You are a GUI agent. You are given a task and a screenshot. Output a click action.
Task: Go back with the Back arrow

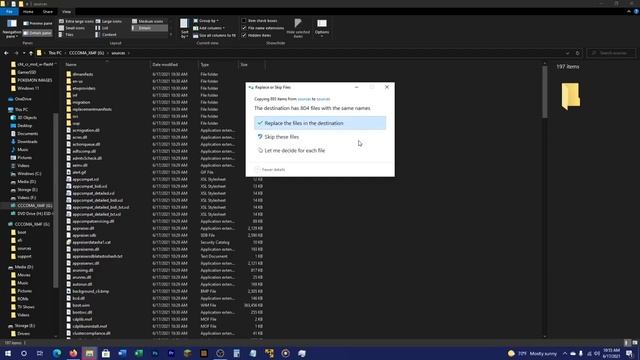[x=6, y=53]
